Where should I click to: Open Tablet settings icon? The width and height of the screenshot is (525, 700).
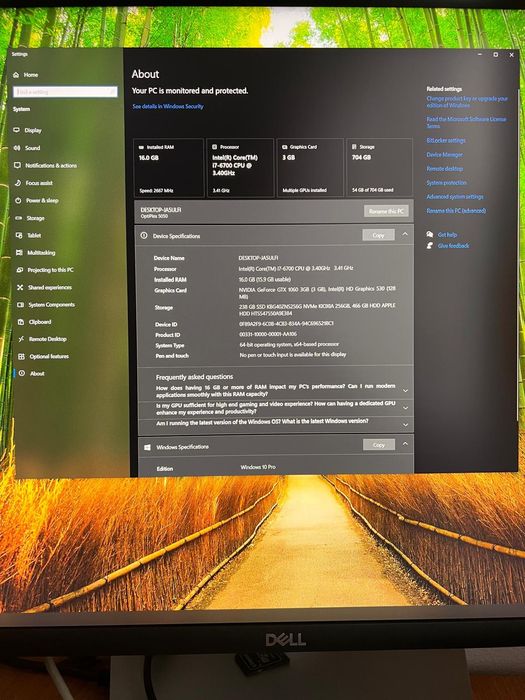click(19, 235)
